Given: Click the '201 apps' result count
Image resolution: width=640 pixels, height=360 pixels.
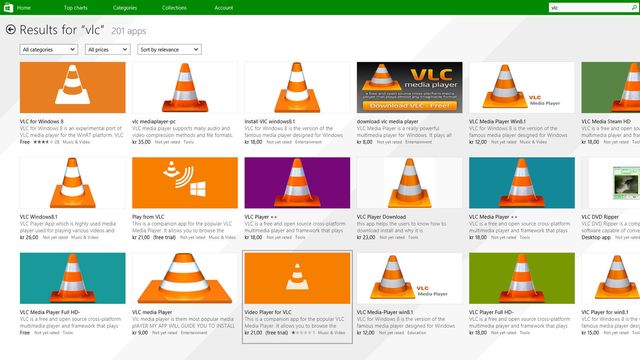Looking at the screenshot, I should coord(129,31).
